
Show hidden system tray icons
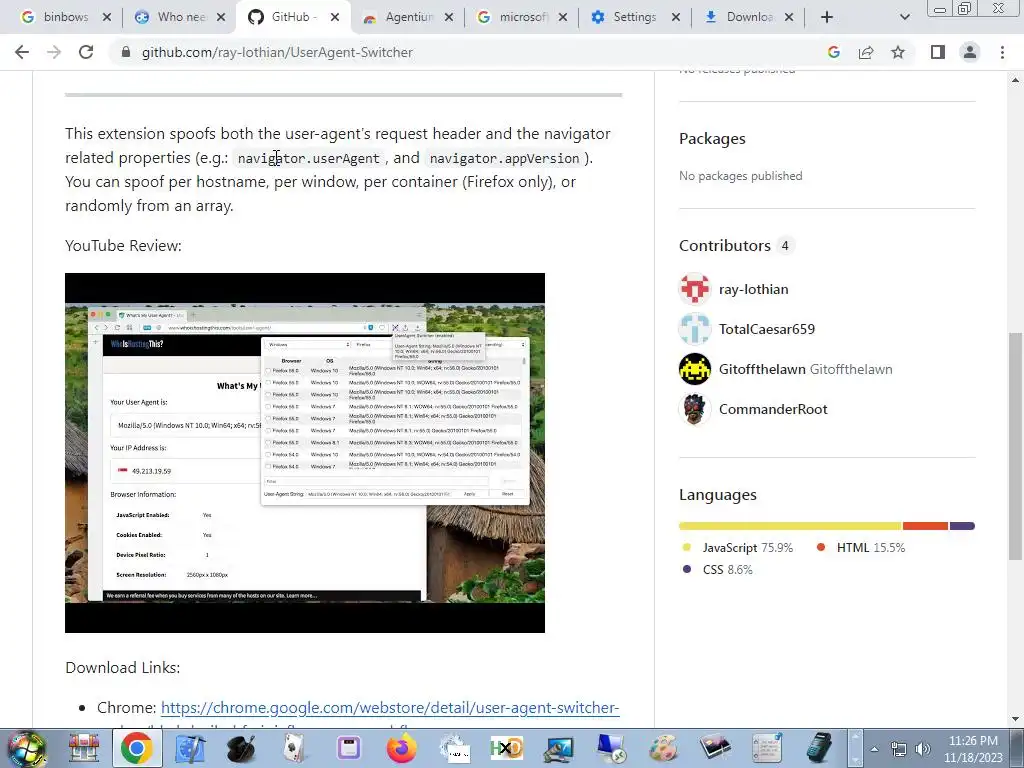(874, 749)
